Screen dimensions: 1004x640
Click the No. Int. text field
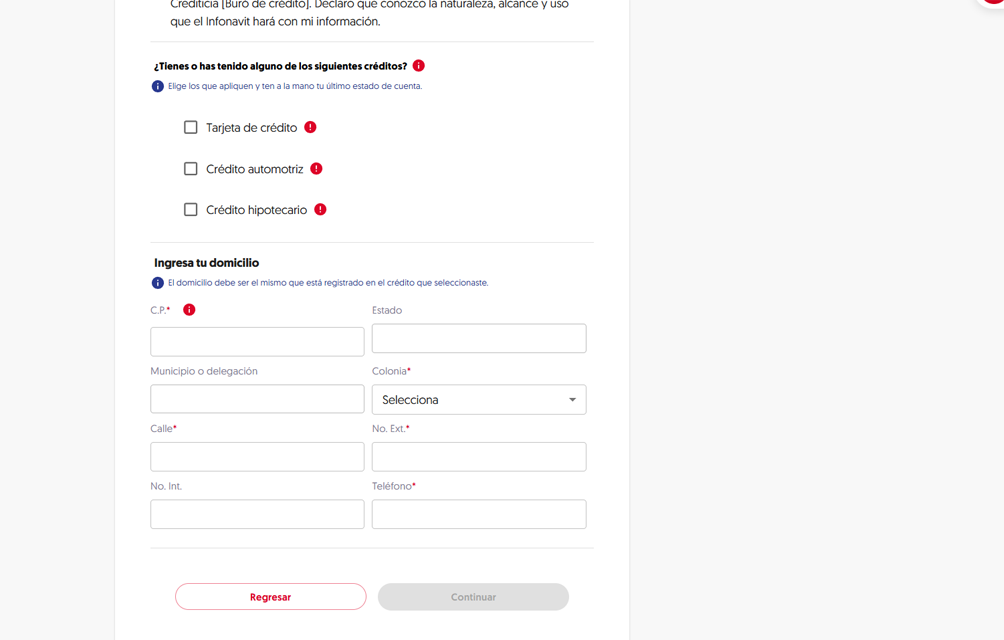(x=257, y=514)
